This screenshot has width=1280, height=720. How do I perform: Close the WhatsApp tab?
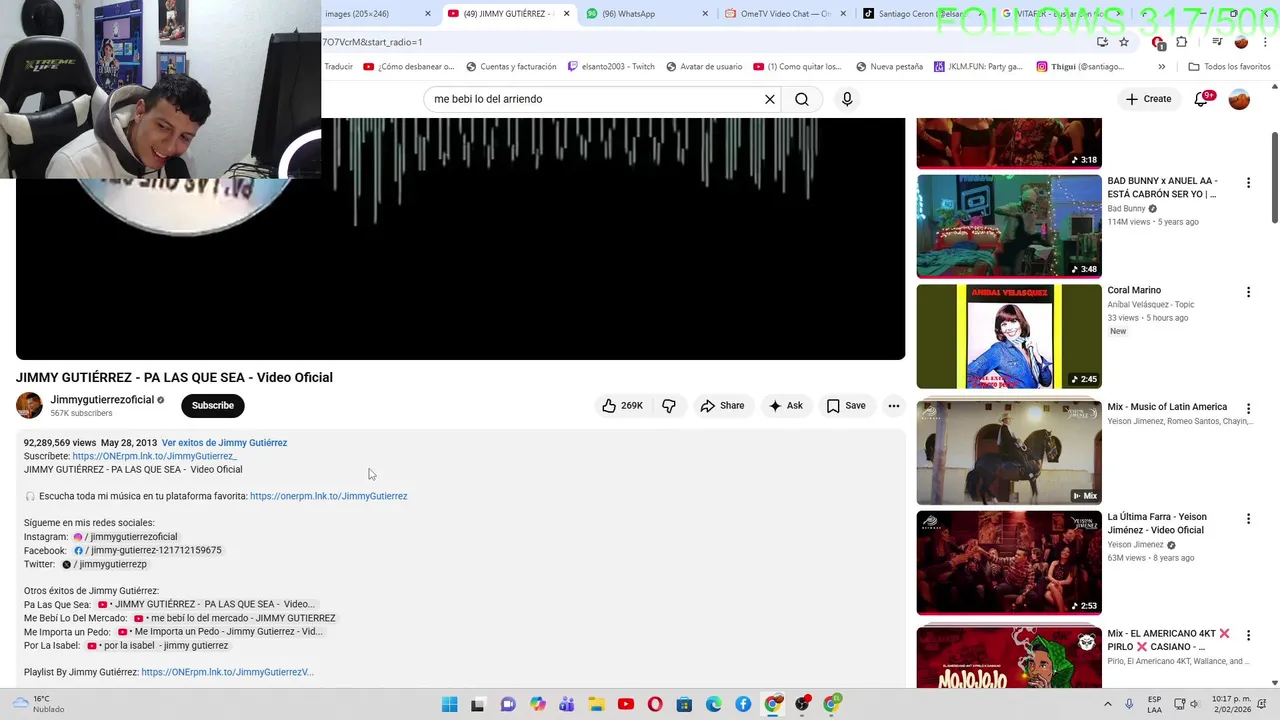tap(705, 14)
